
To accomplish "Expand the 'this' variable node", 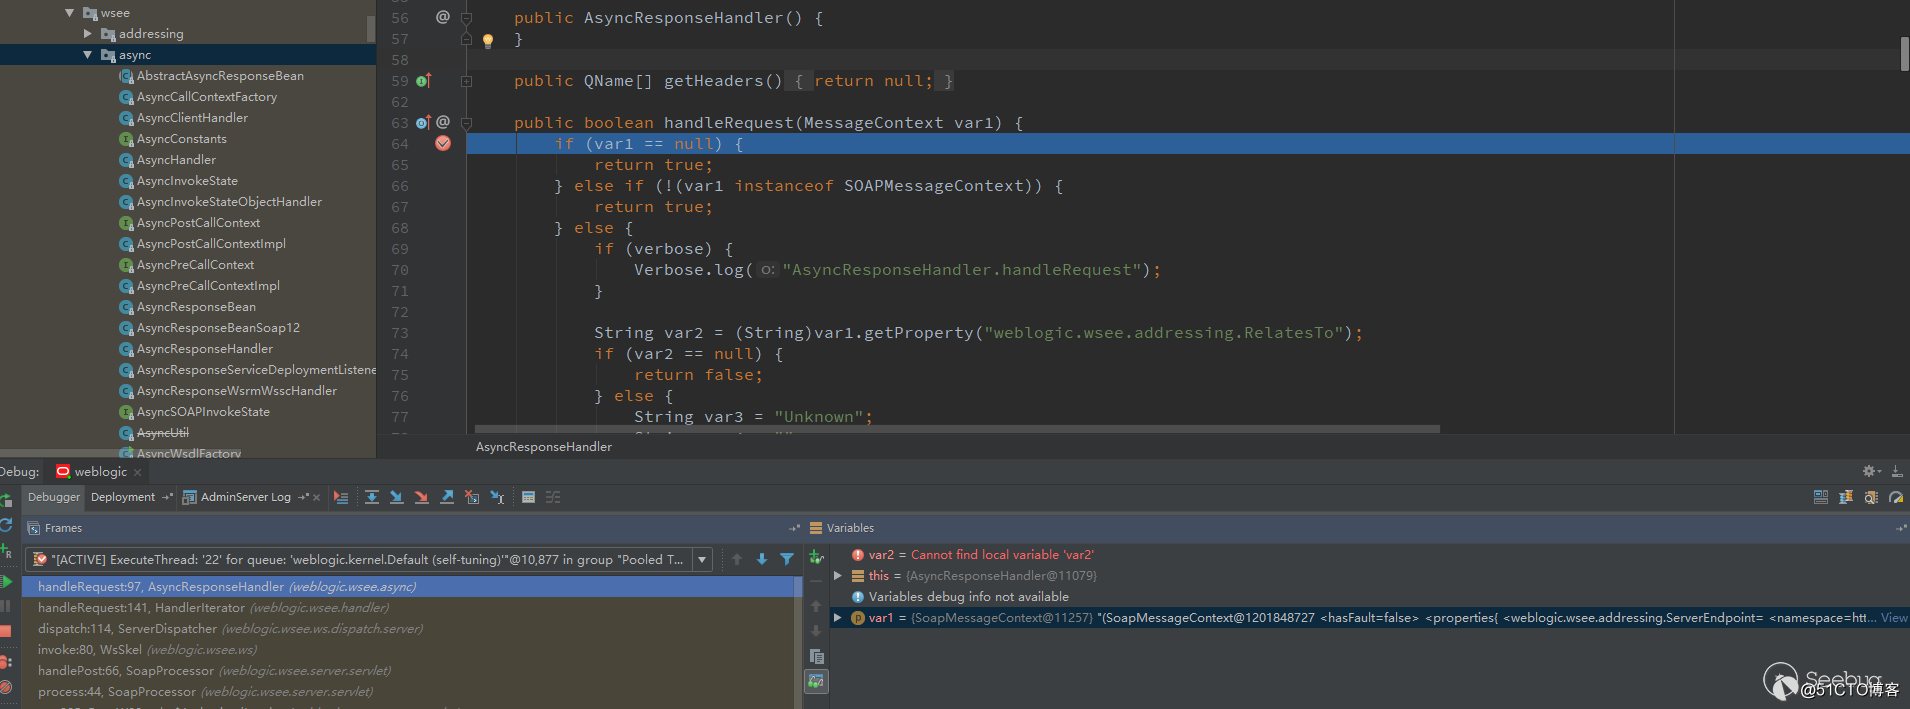I will coord(838,576).
